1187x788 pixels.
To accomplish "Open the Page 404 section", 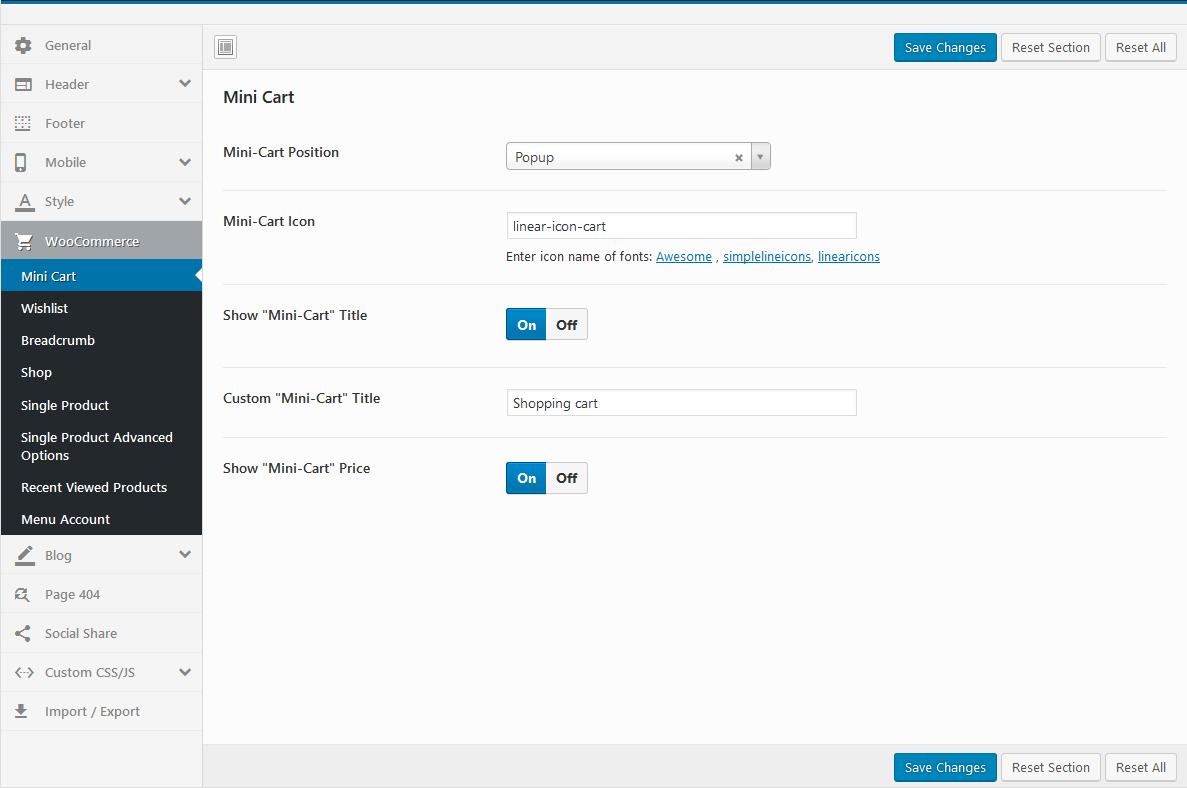I will click(101, 594).
